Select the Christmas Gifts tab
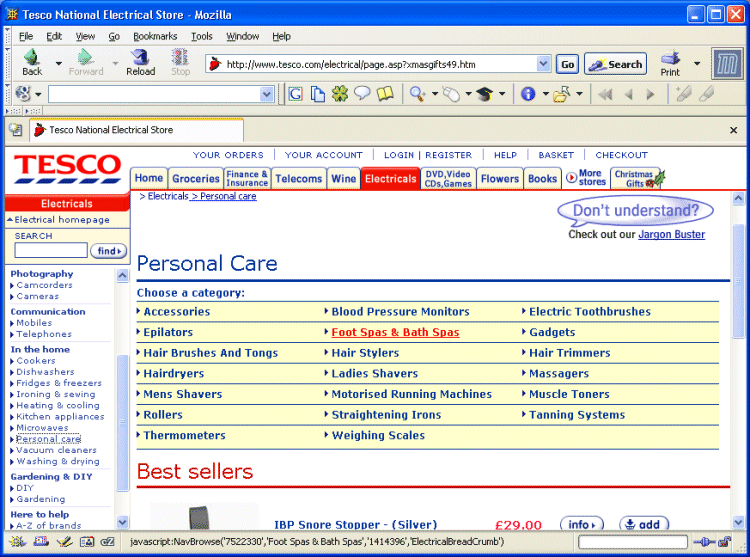 click(638, 178)
